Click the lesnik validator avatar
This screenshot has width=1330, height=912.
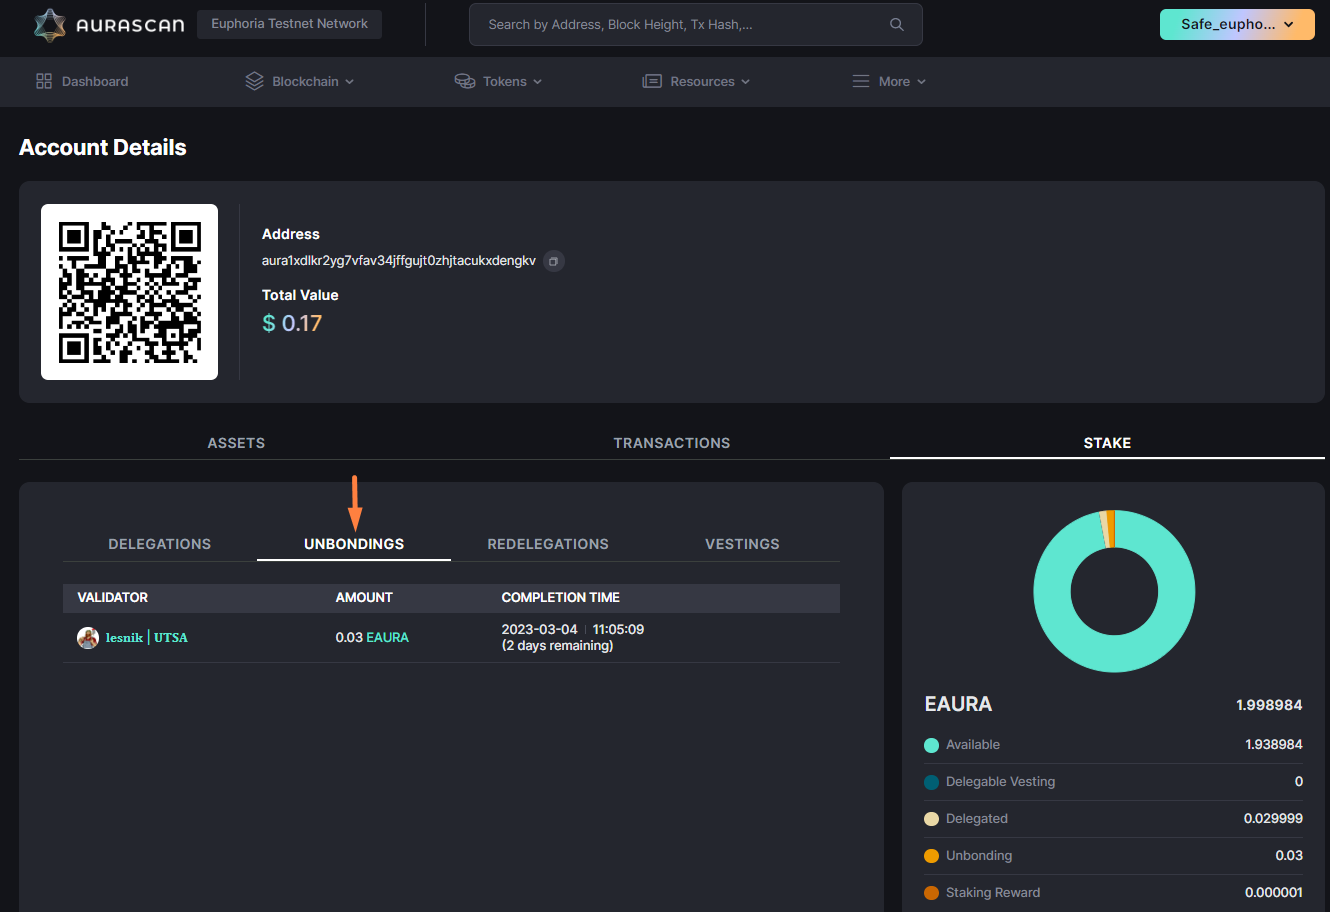click(x=88, y=637)
